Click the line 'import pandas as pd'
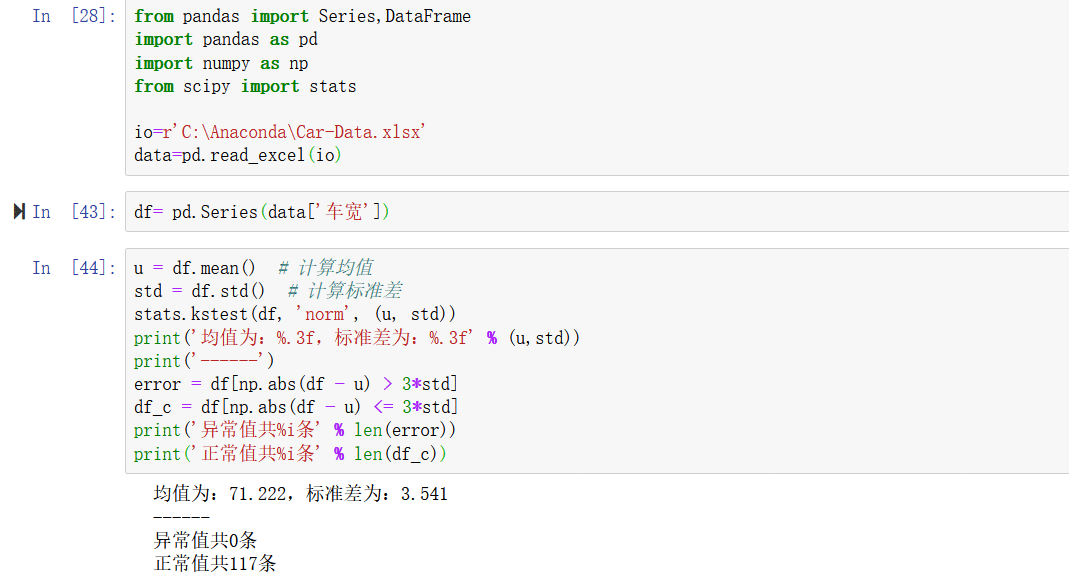 pos(226,40)
